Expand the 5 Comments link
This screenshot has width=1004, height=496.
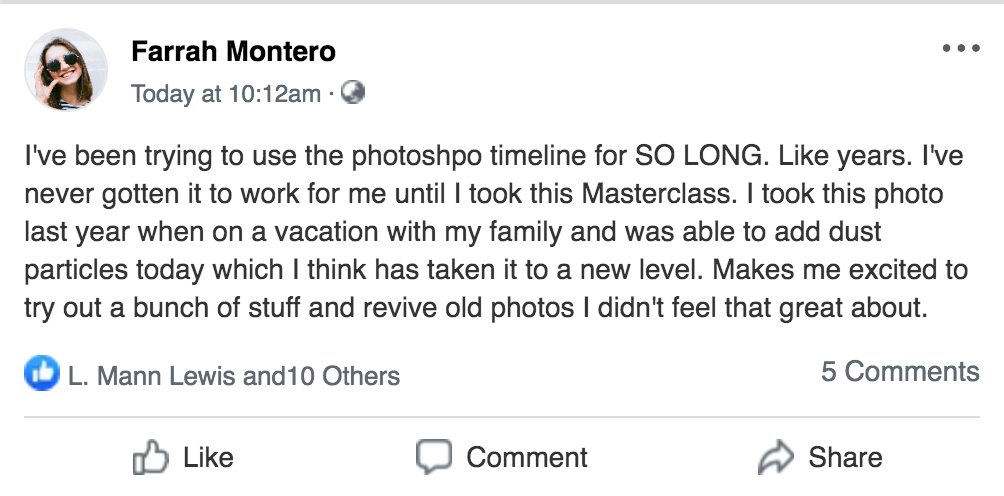pyautogui.click(x=900, y=372)
